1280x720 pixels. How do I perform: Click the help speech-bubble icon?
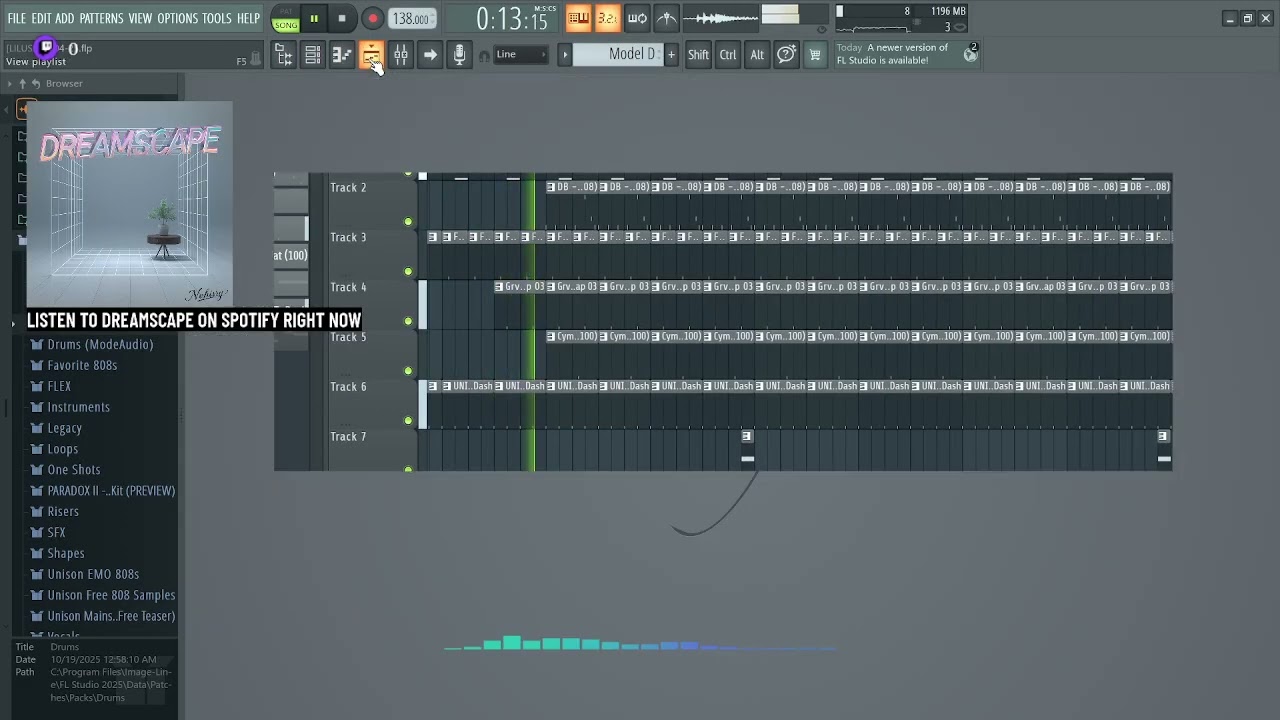786,55
